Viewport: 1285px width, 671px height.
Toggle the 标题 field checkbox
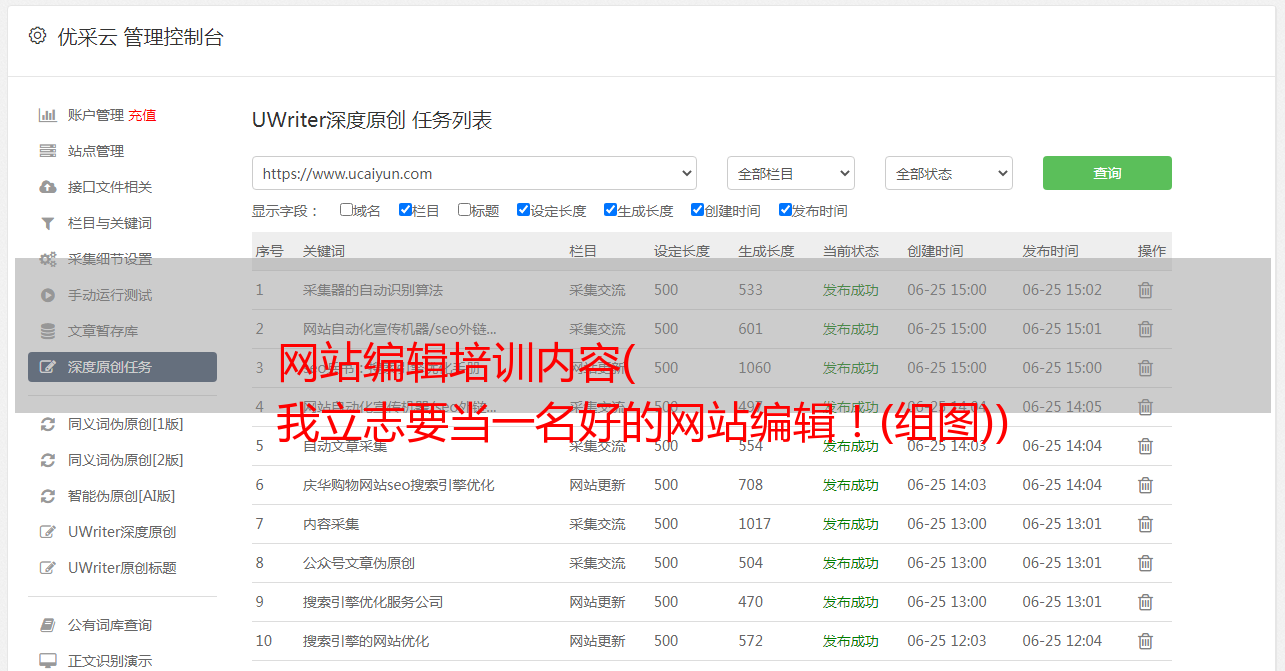(x=464, y=210)
